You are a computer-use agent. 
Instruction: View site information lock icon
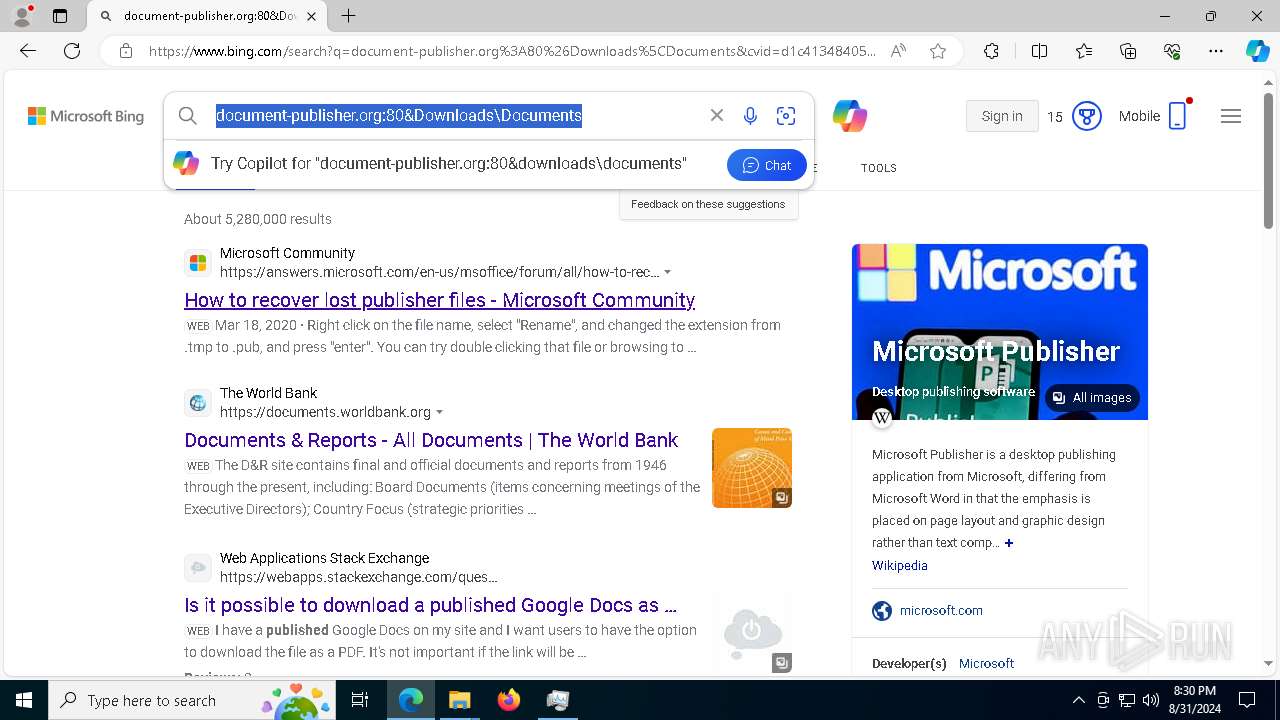pos(126,51)
